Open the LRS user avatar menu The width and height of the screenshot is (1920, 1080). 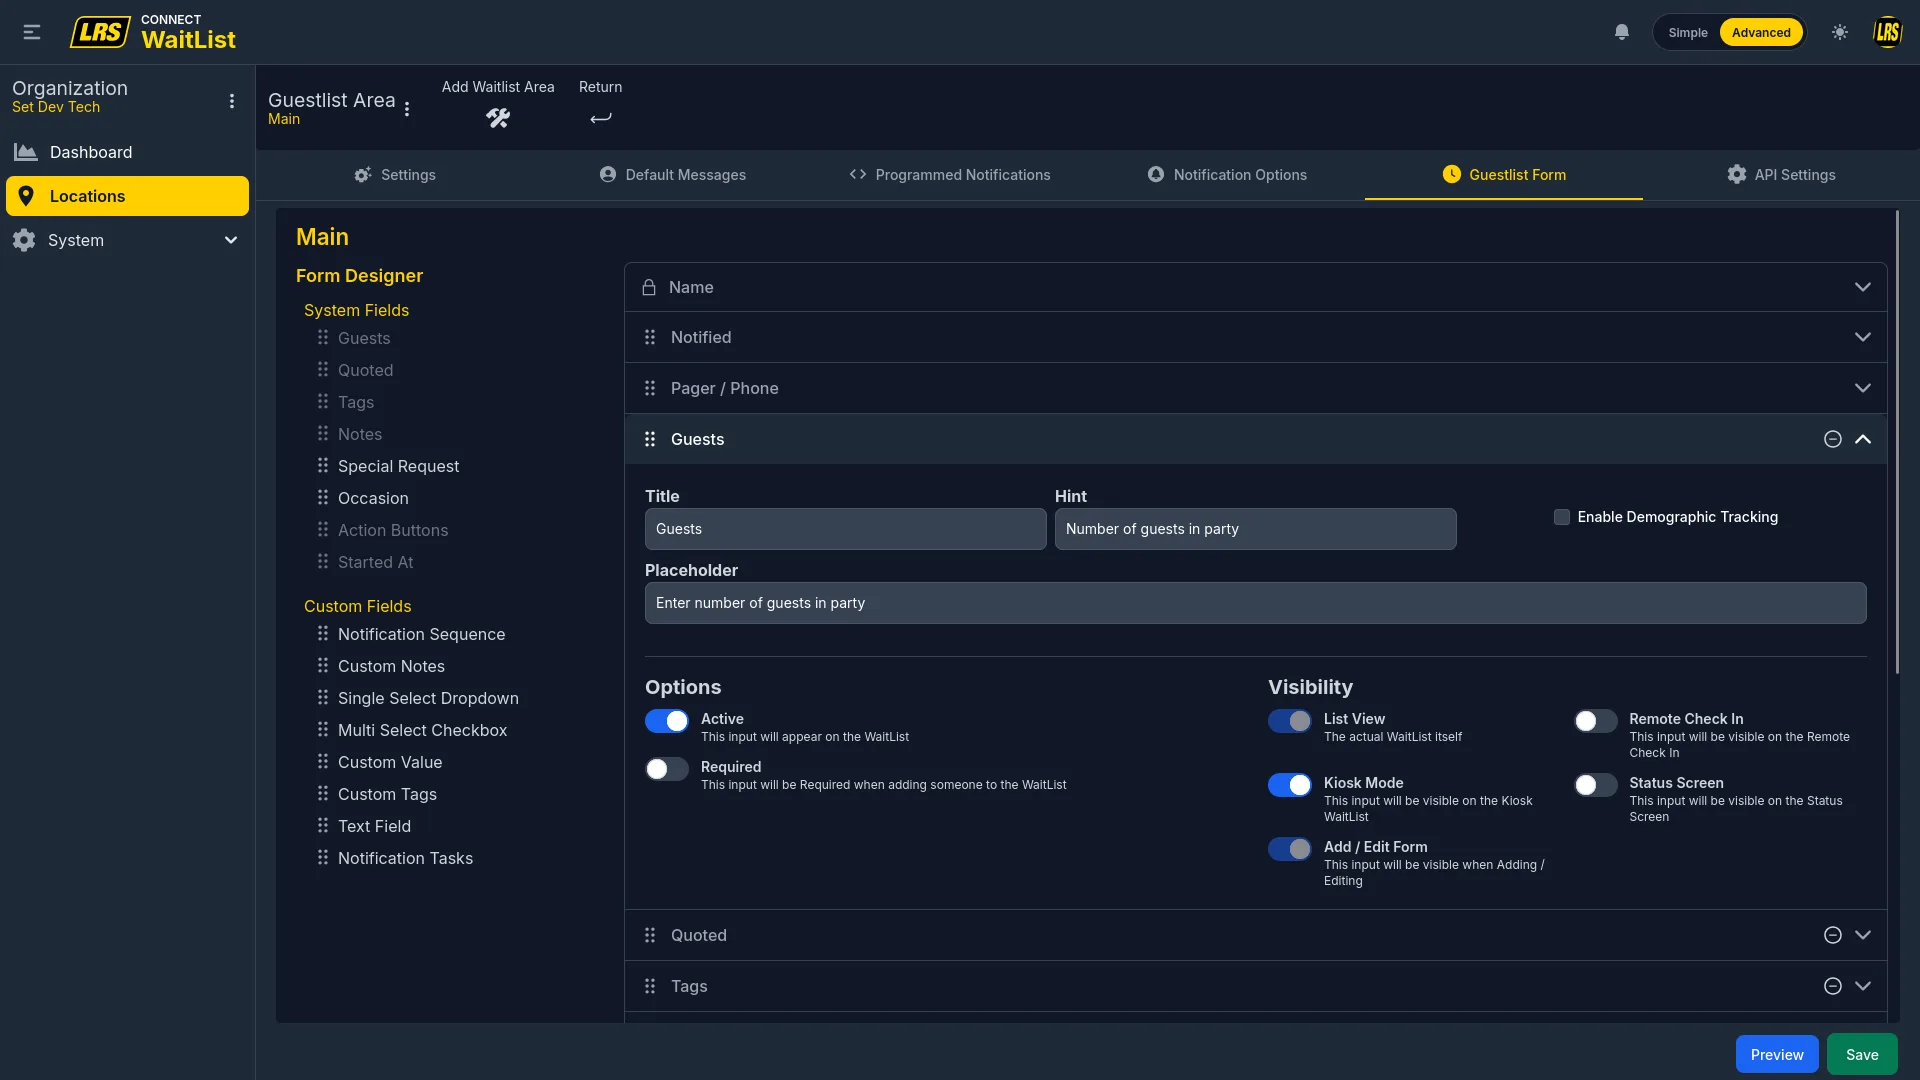point(1887,32)
